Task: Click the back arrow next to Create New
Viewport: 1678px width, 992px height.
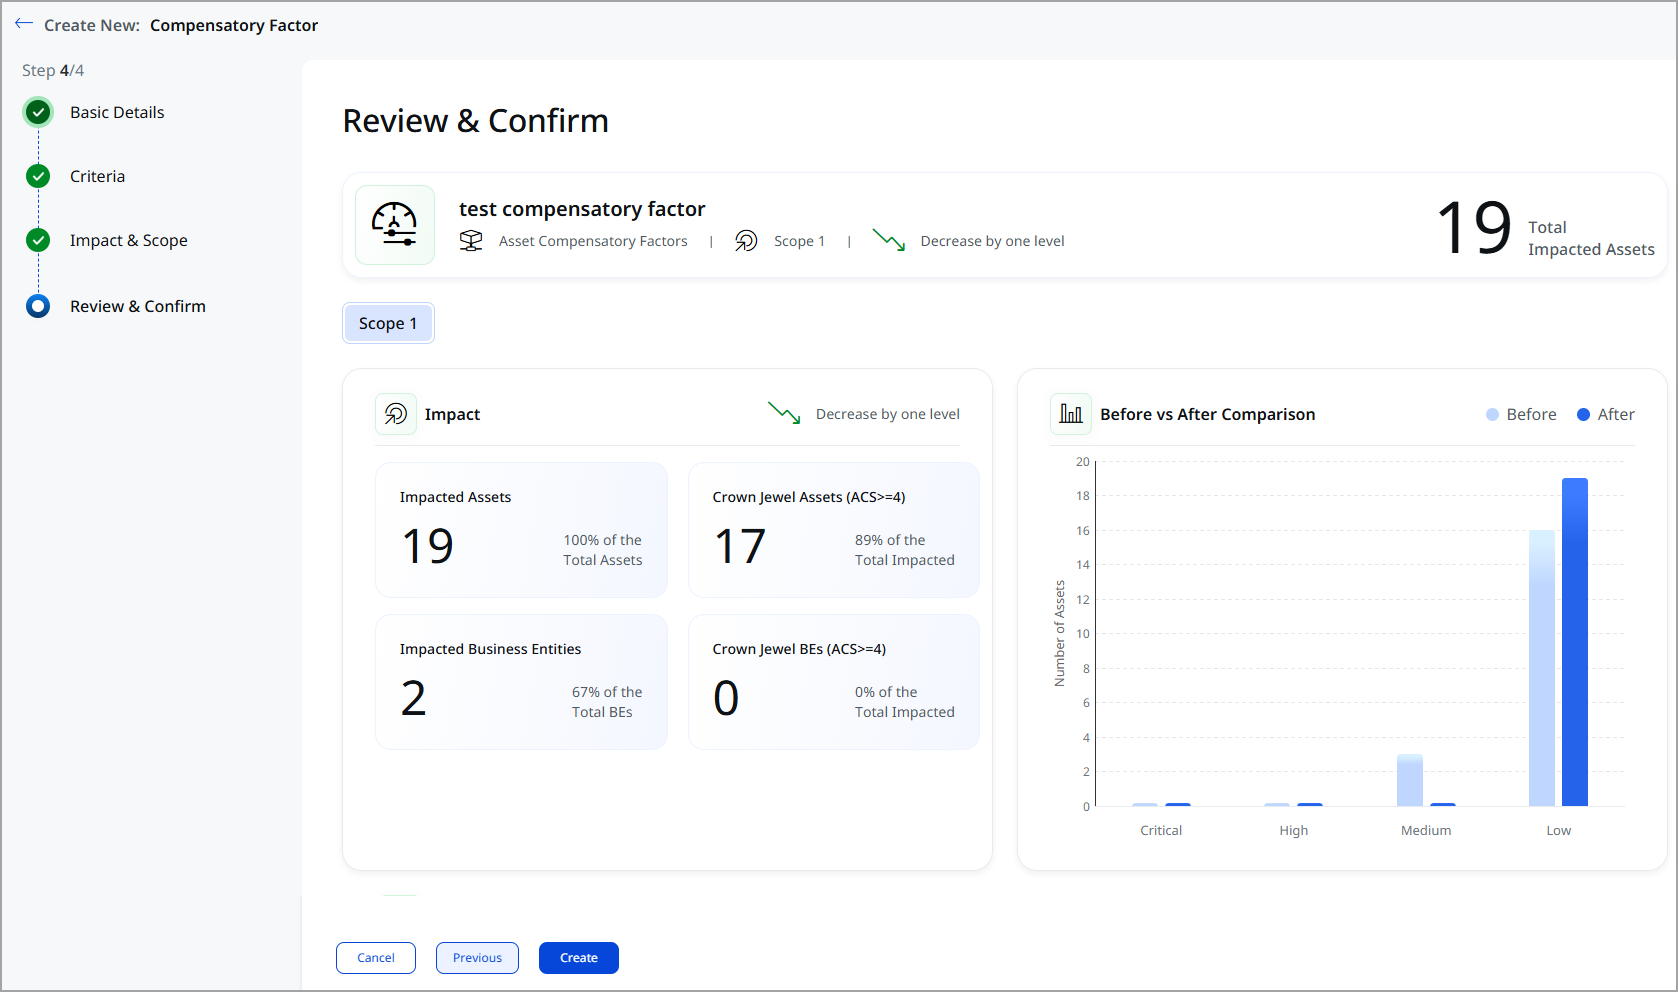Action: point(23,23)
